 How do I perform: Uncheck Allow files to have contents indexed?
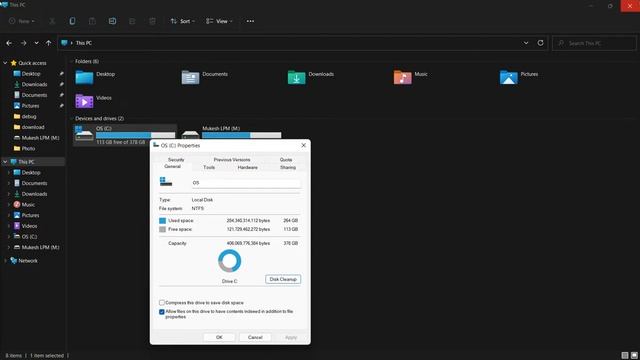point(162,312)
